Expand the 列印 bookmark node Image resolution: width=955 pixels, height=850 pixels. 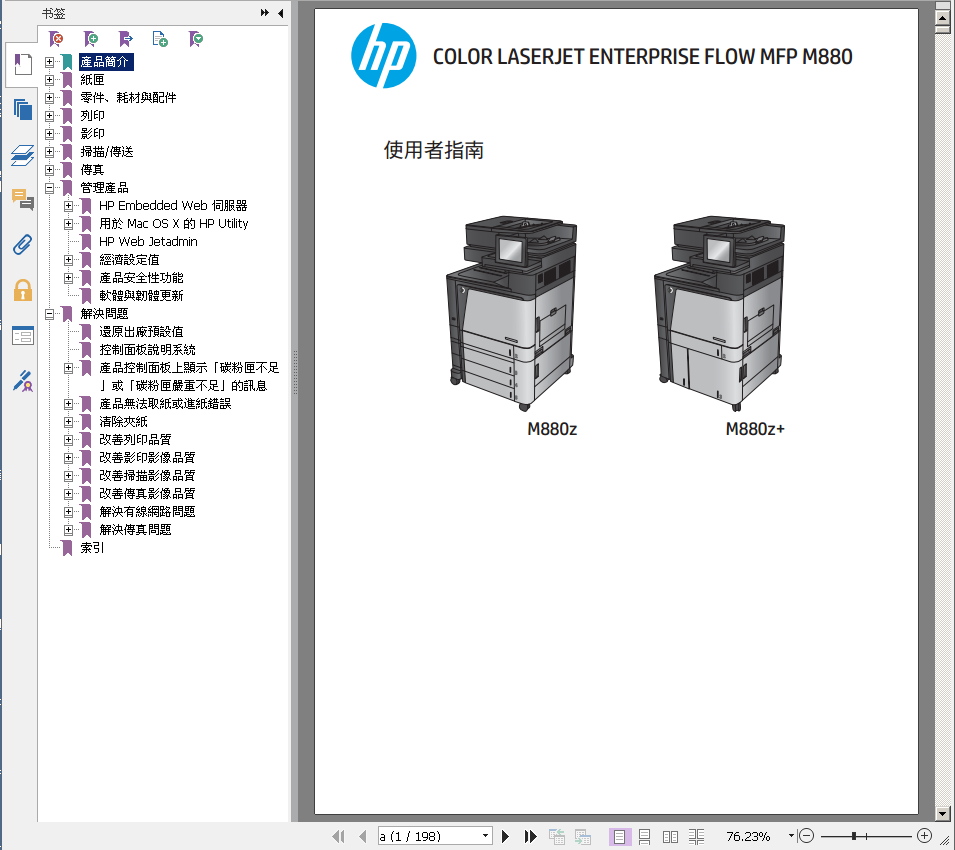point(49,116)
